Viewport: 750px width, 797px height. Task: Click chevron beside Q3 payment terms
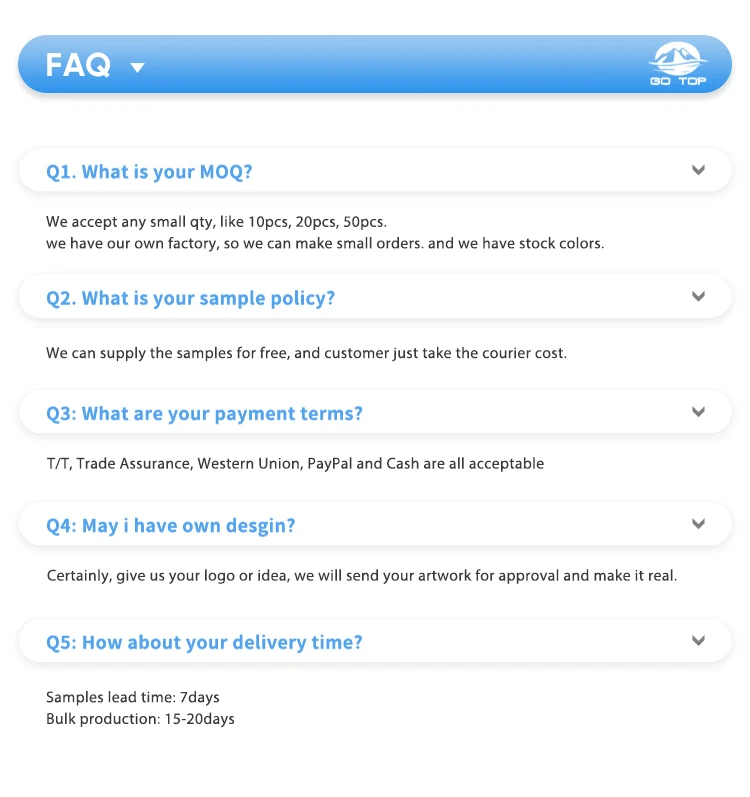coord(698,411)
